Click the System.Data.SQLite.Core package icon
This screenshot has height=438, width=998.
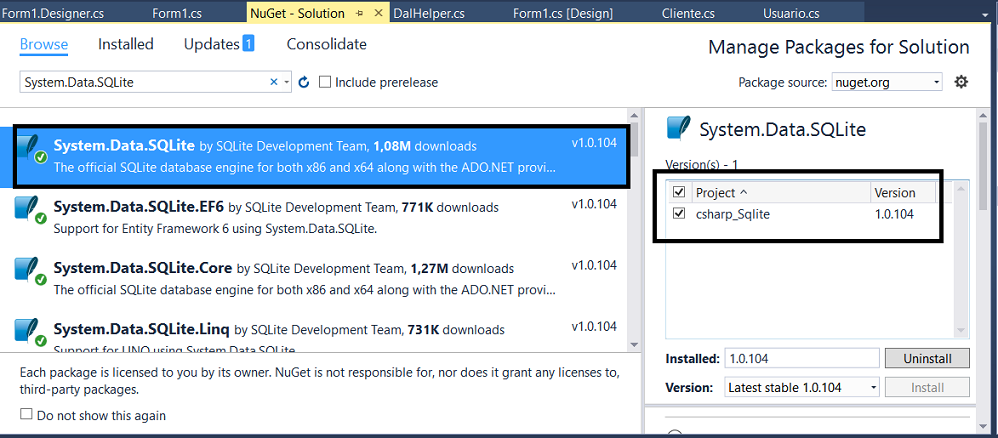click(31, 271)
